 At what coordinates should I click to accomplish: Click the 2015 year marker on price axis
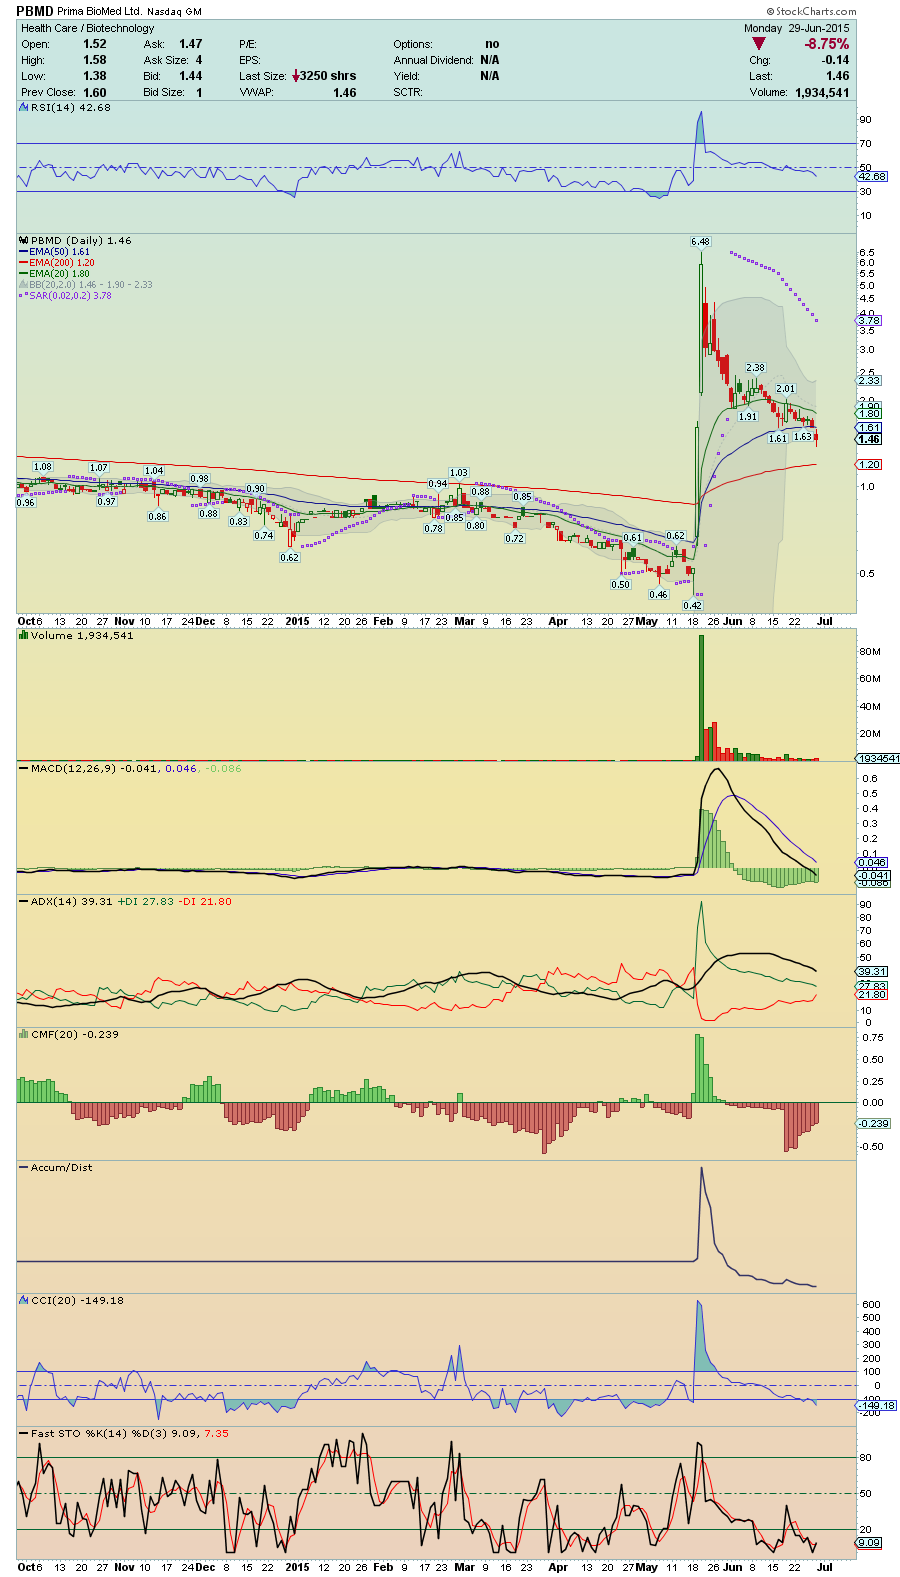tap(297, 621)
